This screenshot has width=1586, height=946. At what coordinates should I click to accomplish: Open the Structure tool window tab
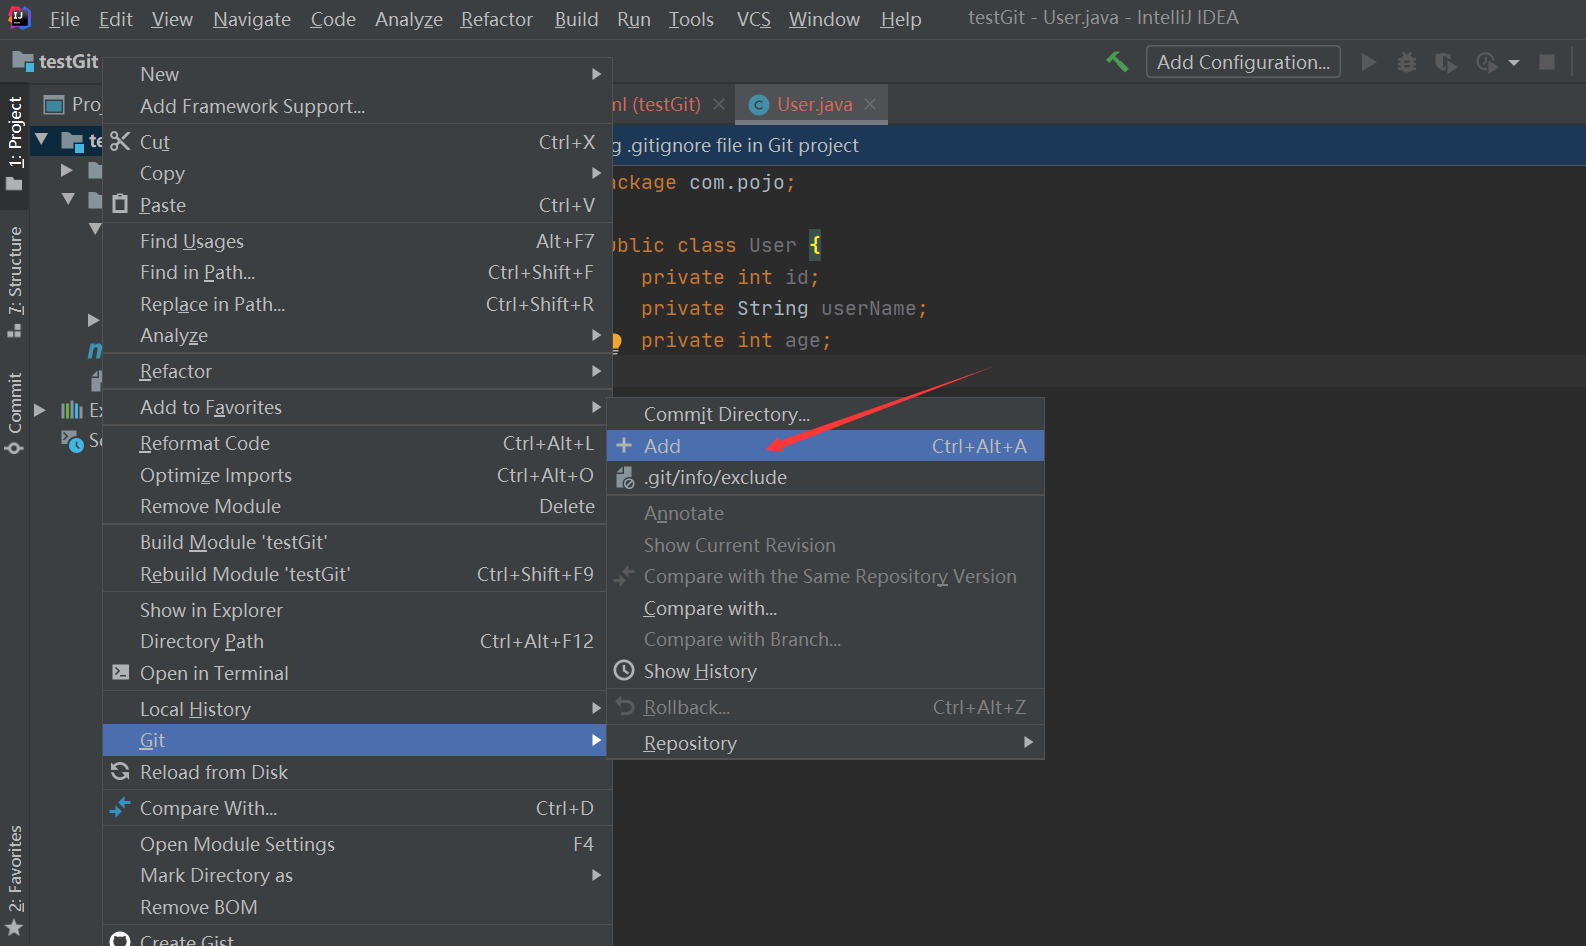coord(15,281)
